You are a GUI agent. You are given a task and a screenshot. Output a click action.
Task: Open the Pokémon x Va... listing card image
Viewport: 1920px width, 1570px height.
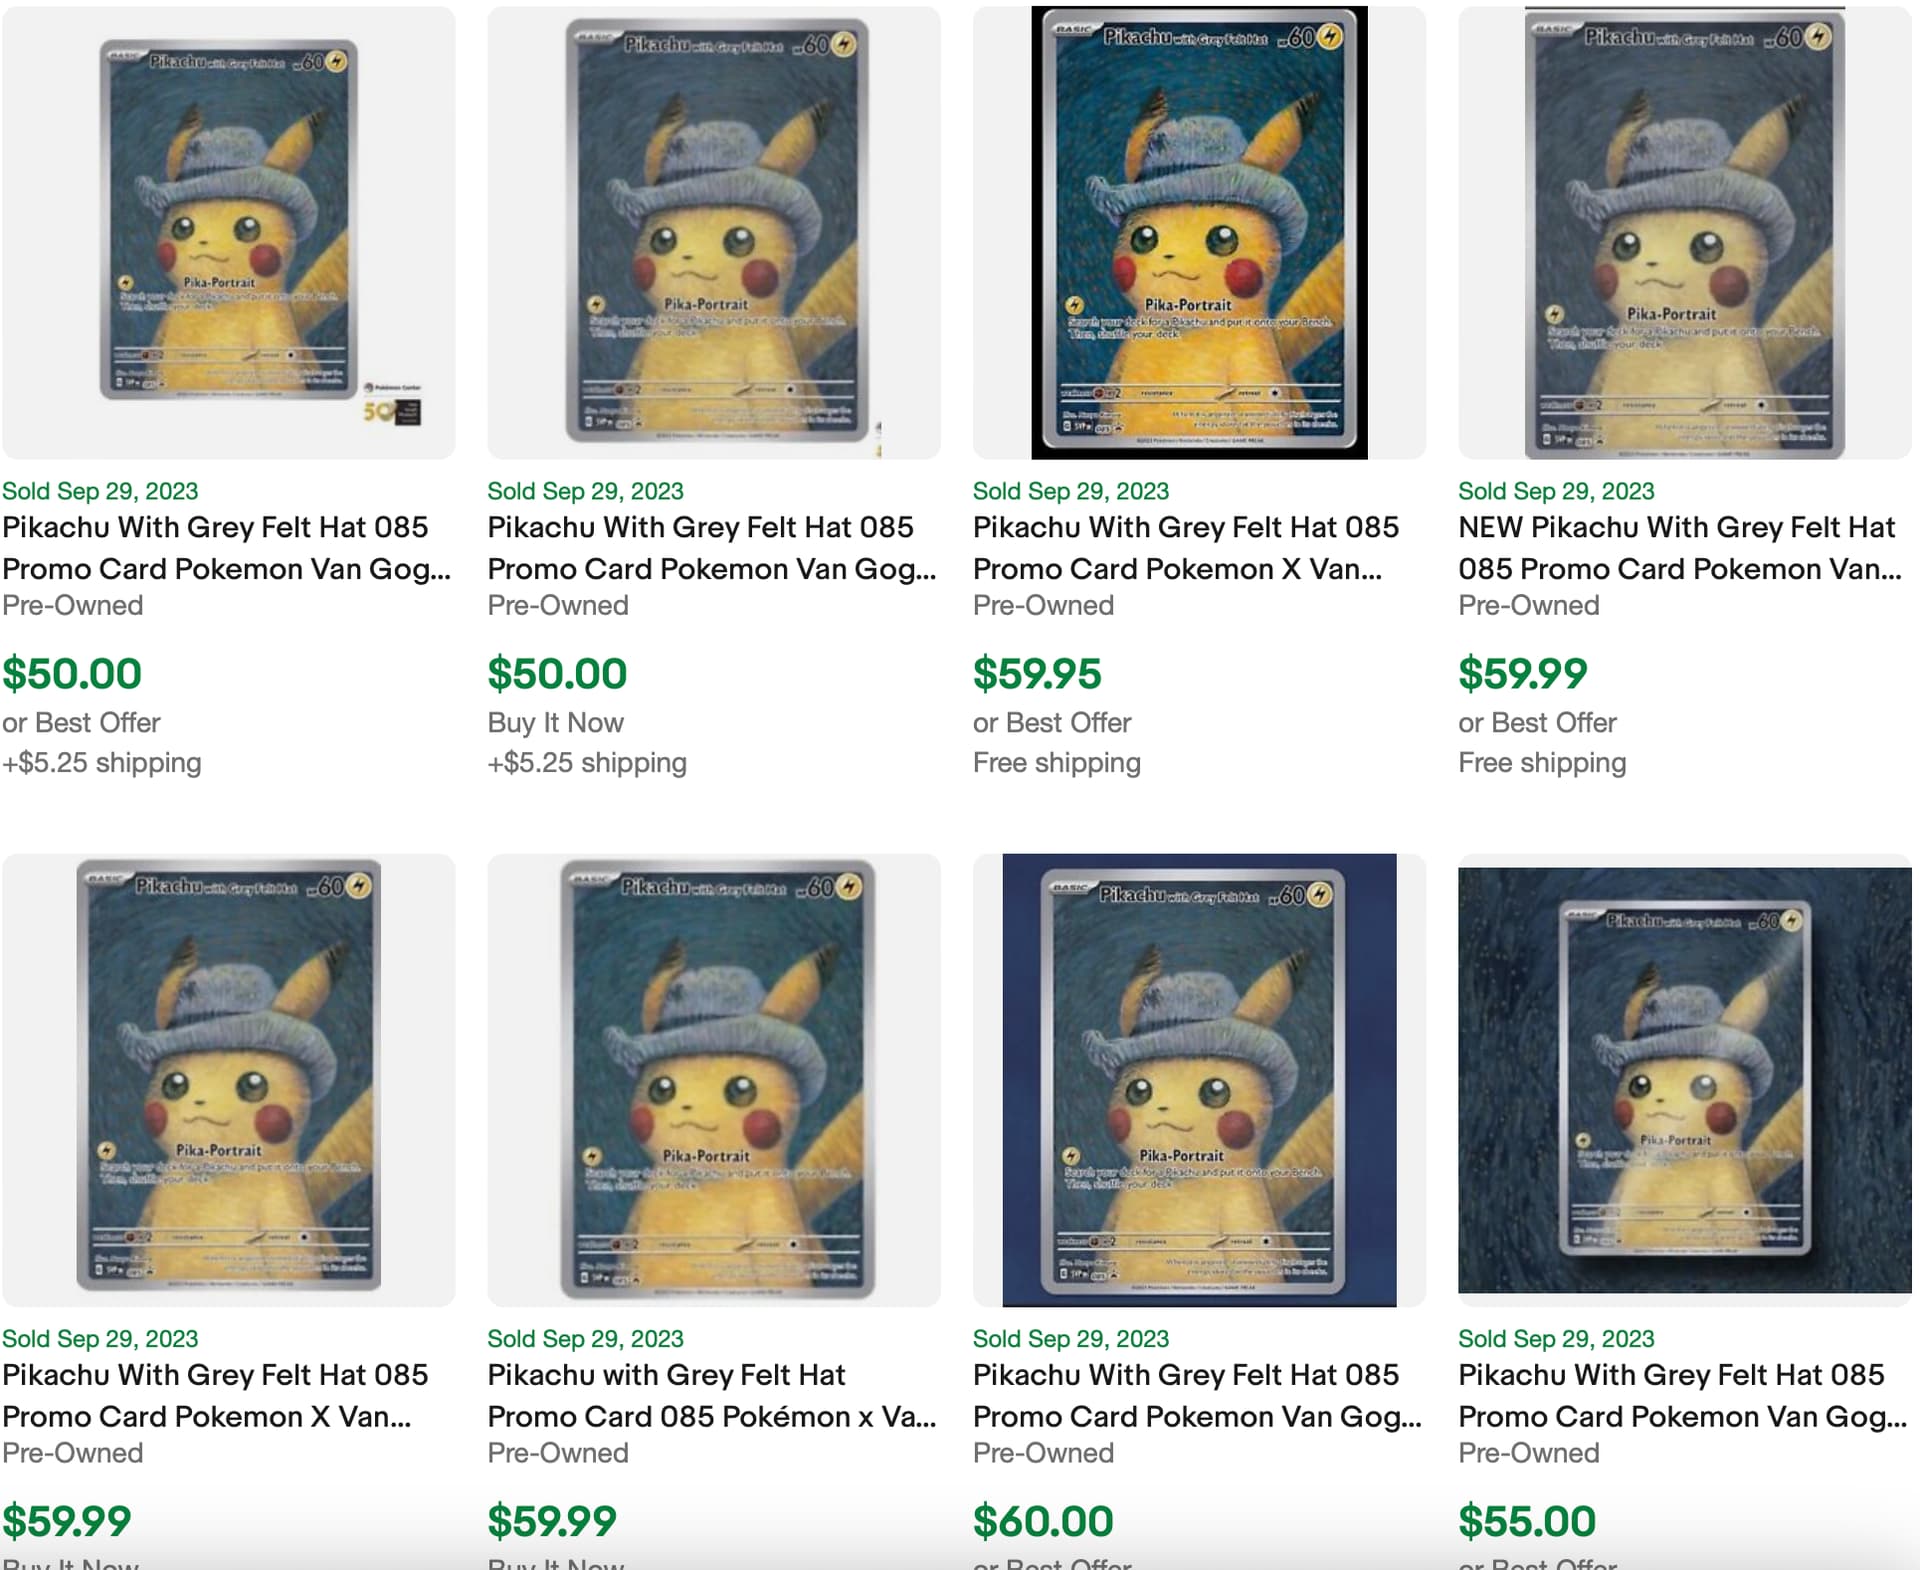714,1080
